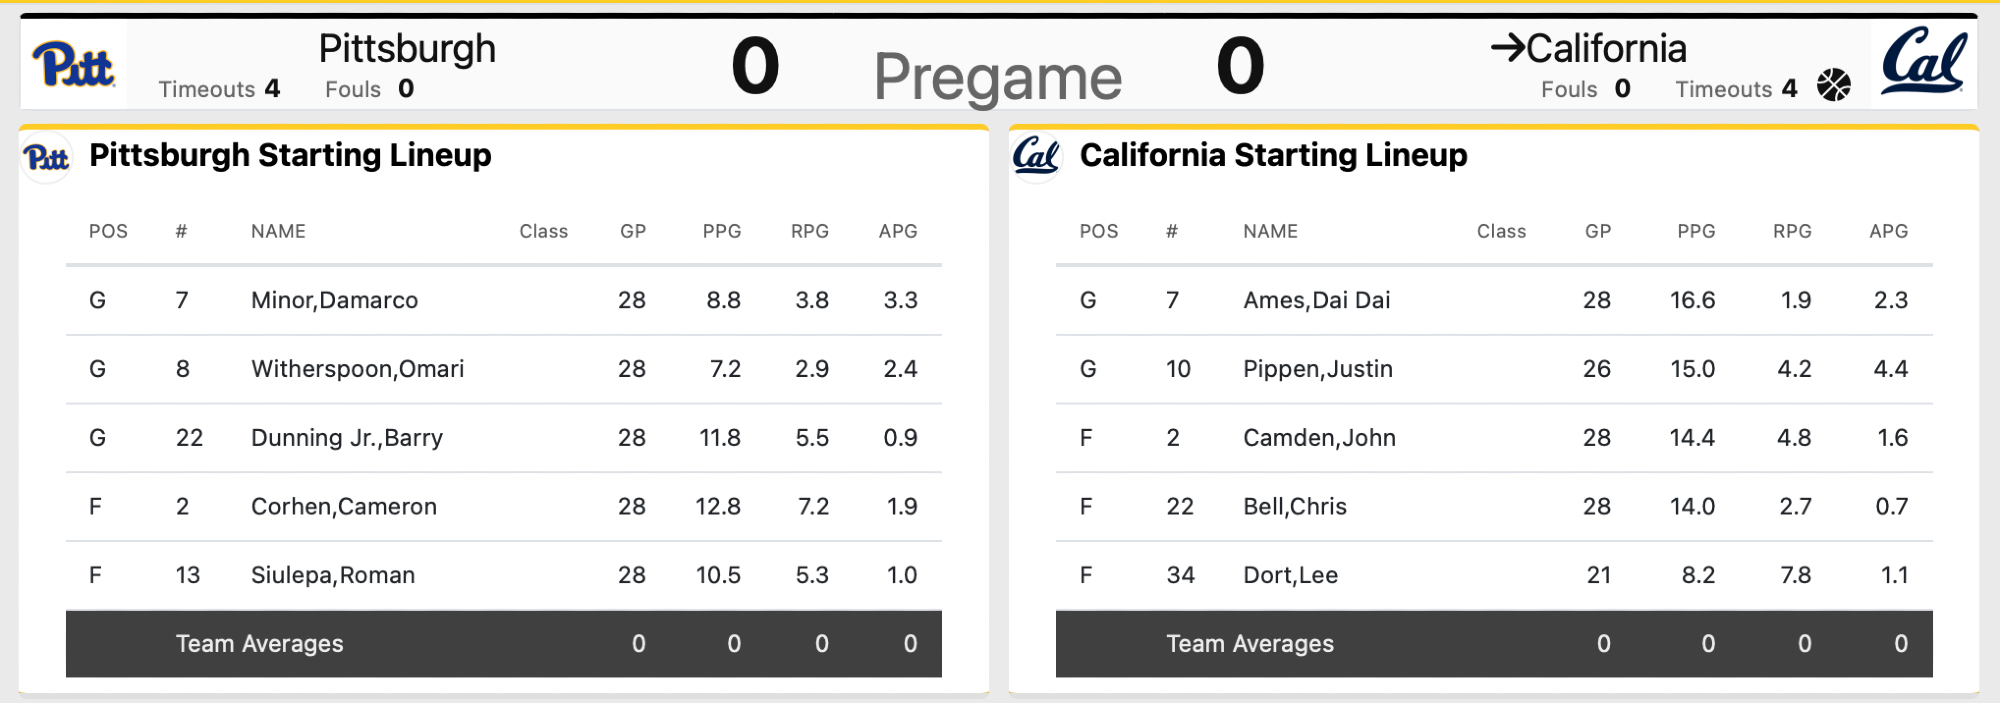The width and height of the screenshot is (2000, 703).
Task: Click the Dort, Lee row
Action: [1290, 575]
